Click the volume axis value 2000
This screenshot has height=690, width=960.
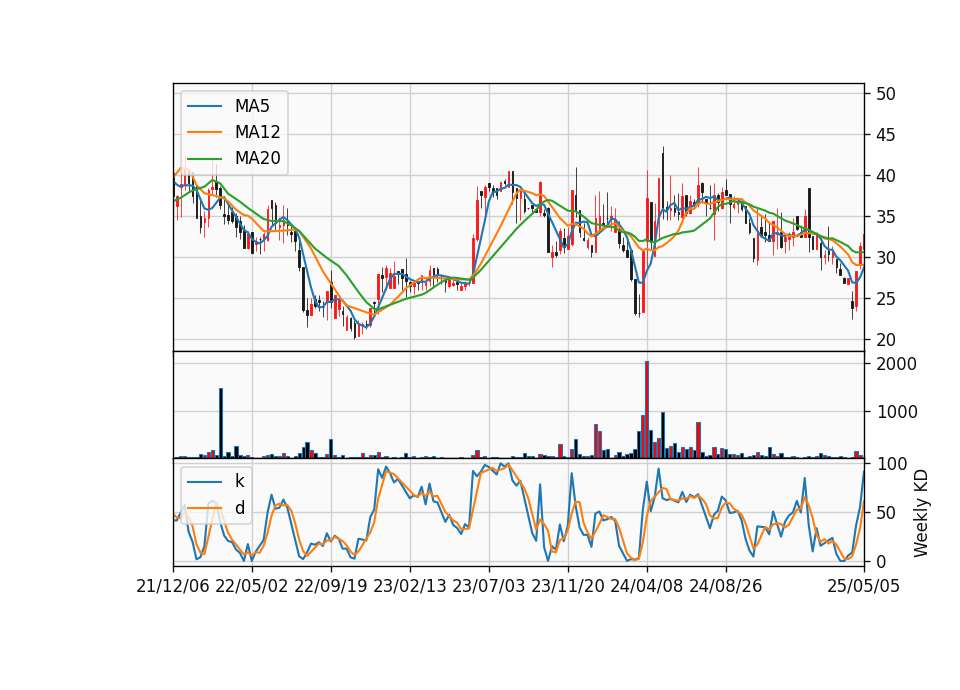(x=896, y=364)
